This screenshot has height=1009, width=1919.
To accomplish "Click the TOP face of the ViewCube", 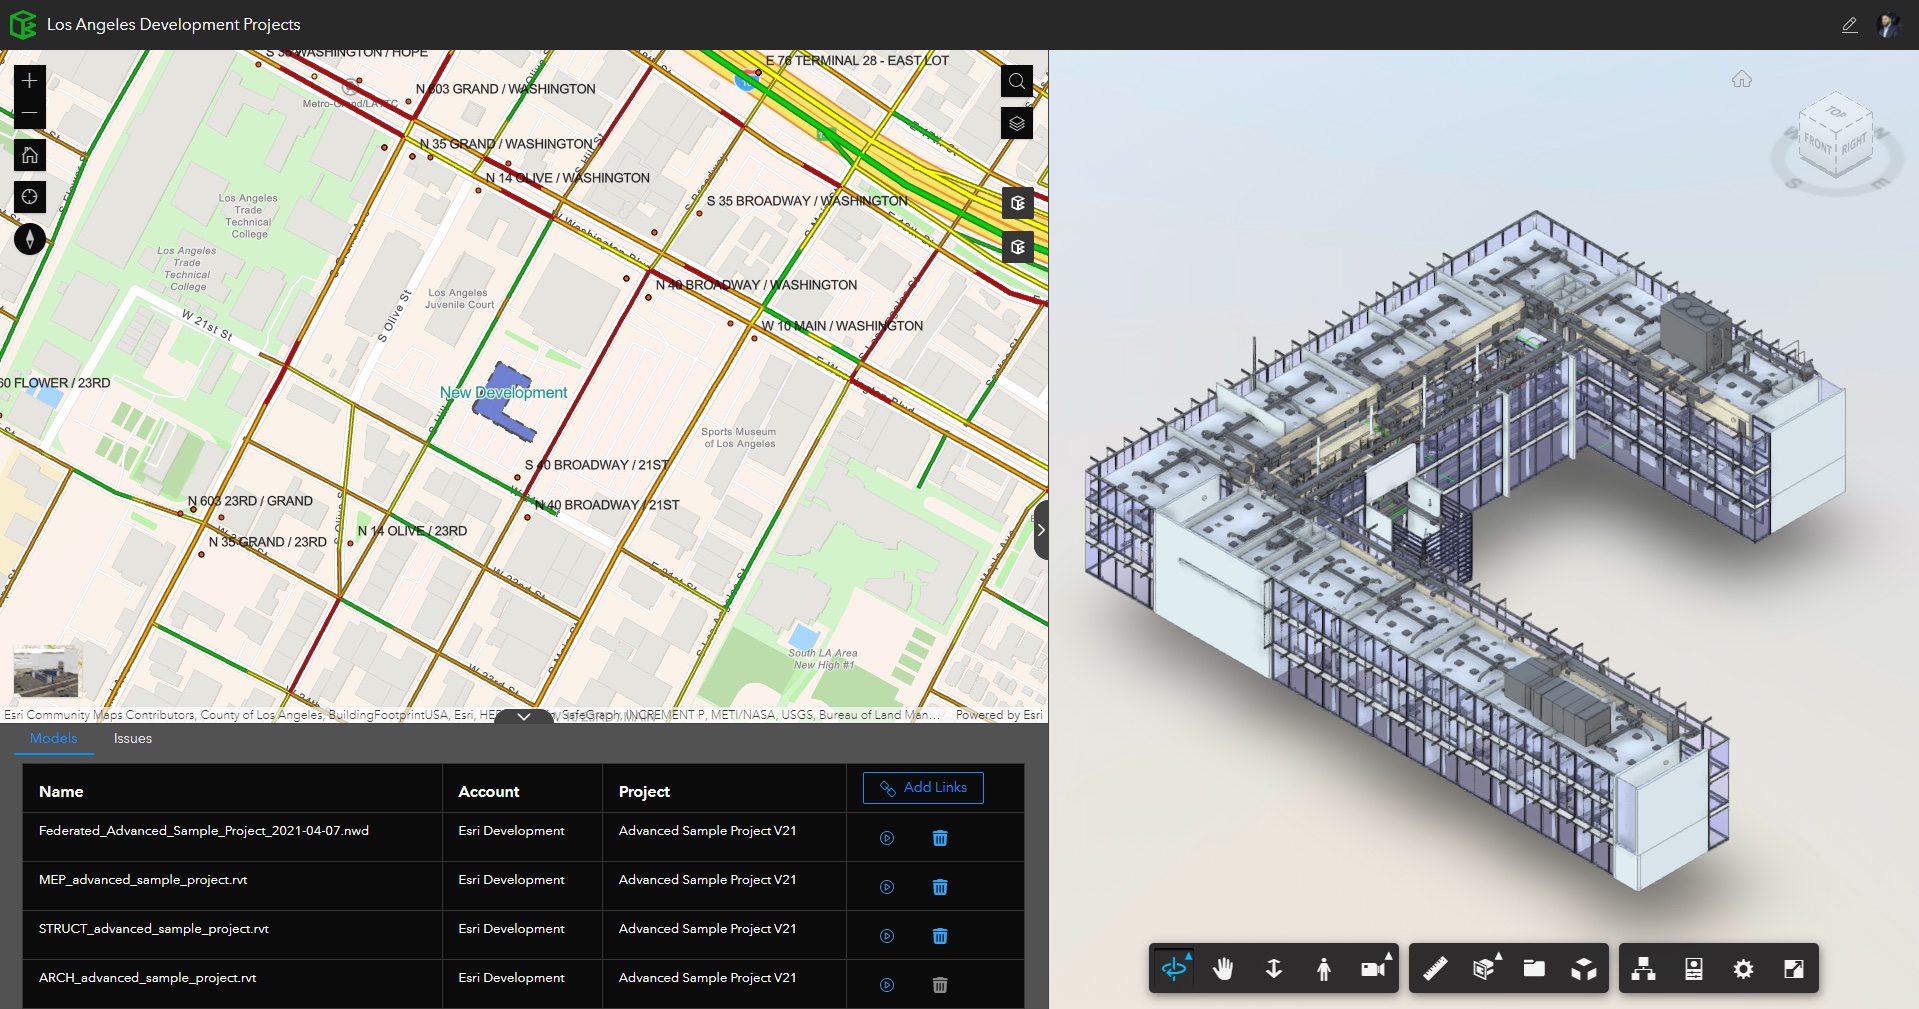I will point(1836,113).
